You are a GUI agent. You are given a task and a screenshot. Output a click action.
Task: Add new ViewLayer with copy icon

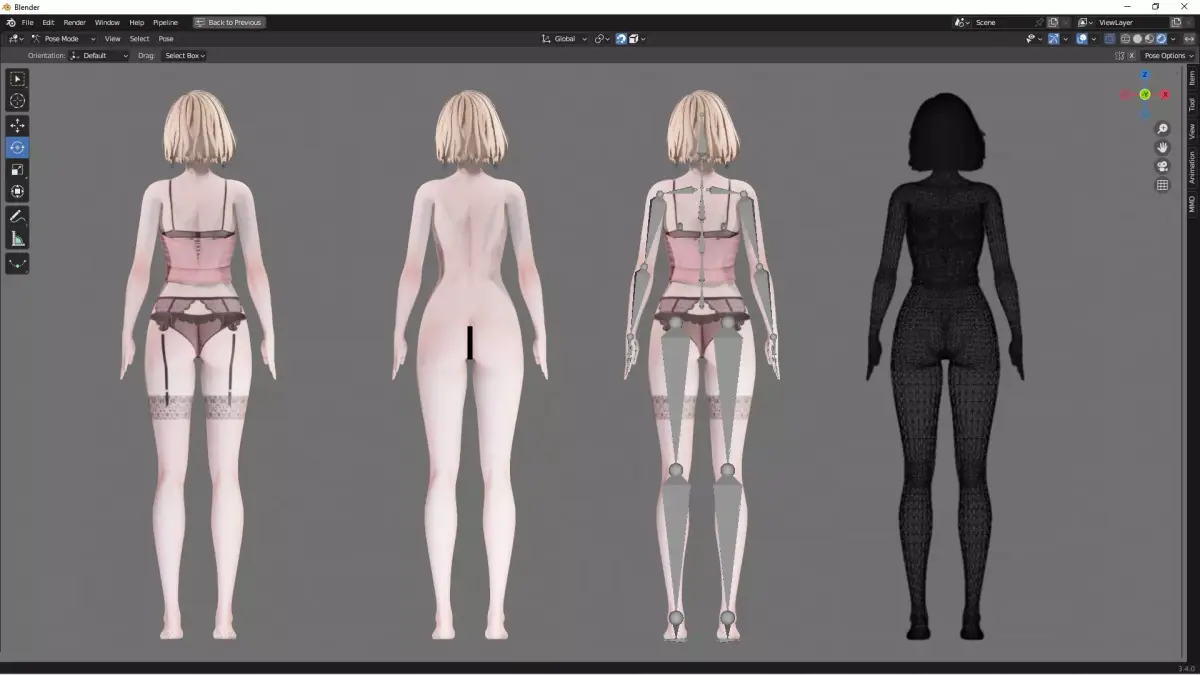click(x=1176, y=22)
